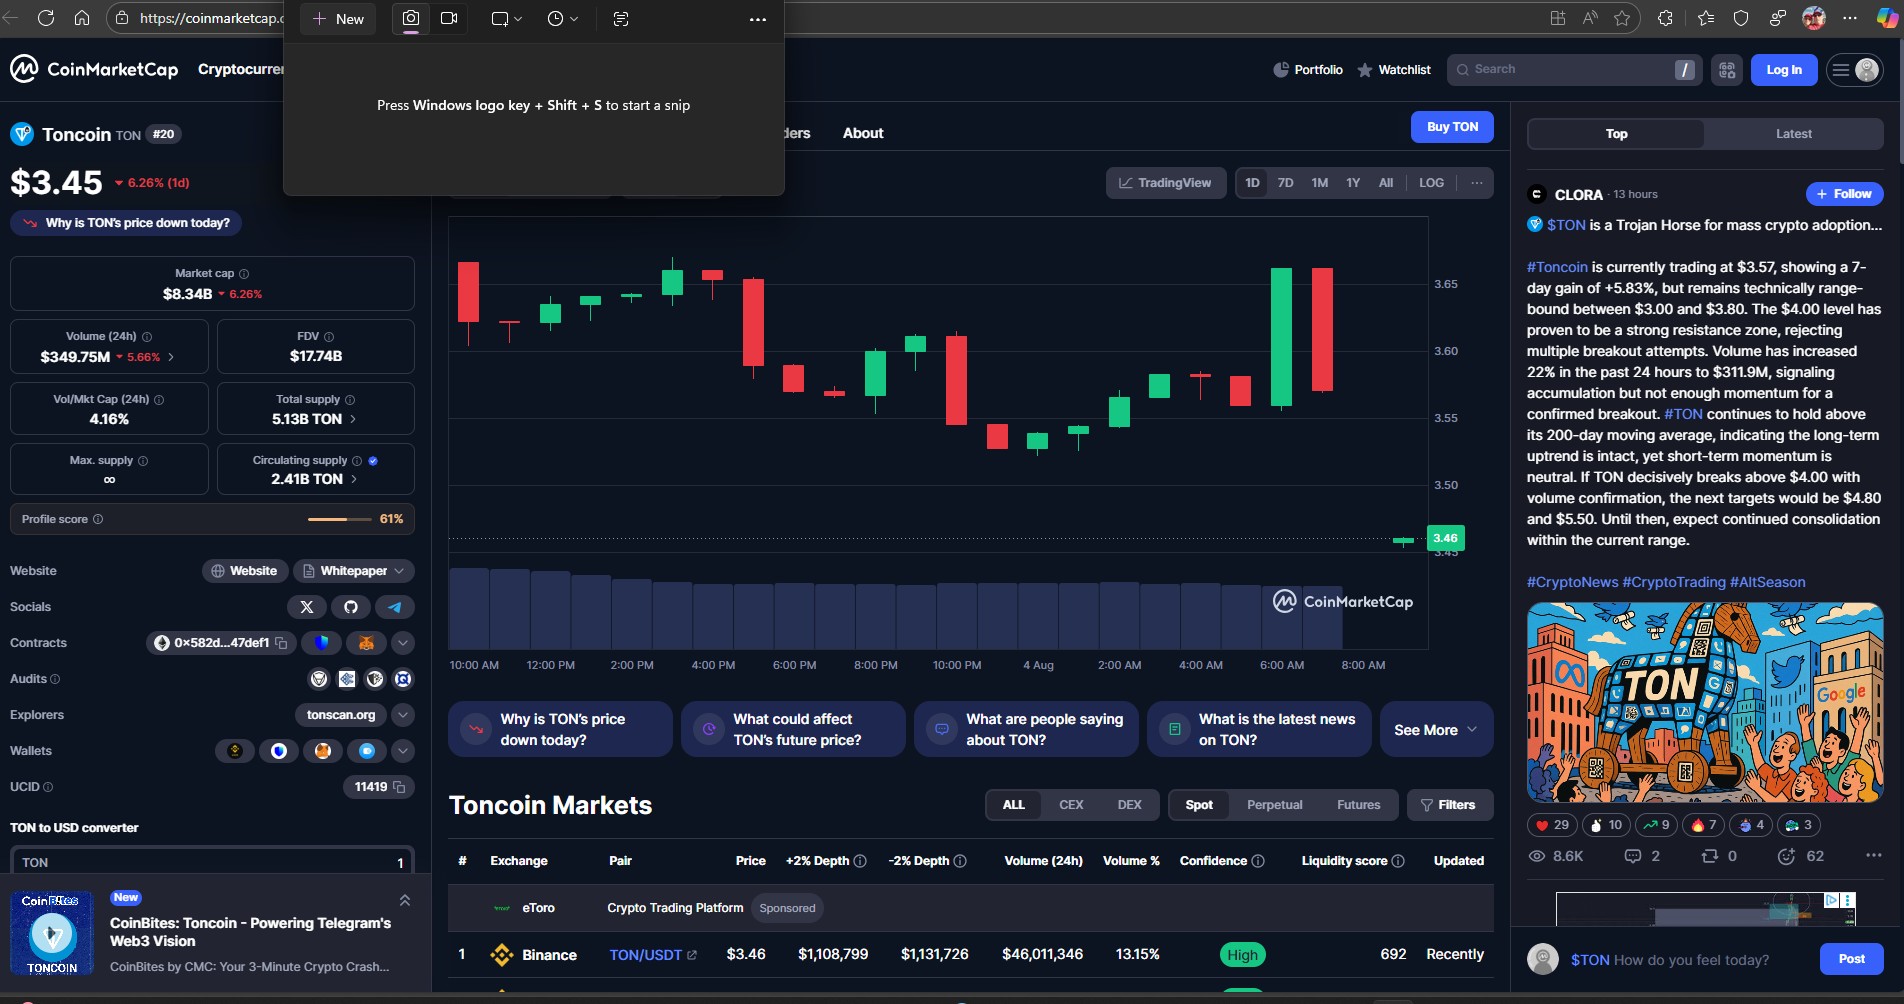Select the 1D chart range
The width and height of the screenshot is (1904, 1004).
[x=1252, y=183]
